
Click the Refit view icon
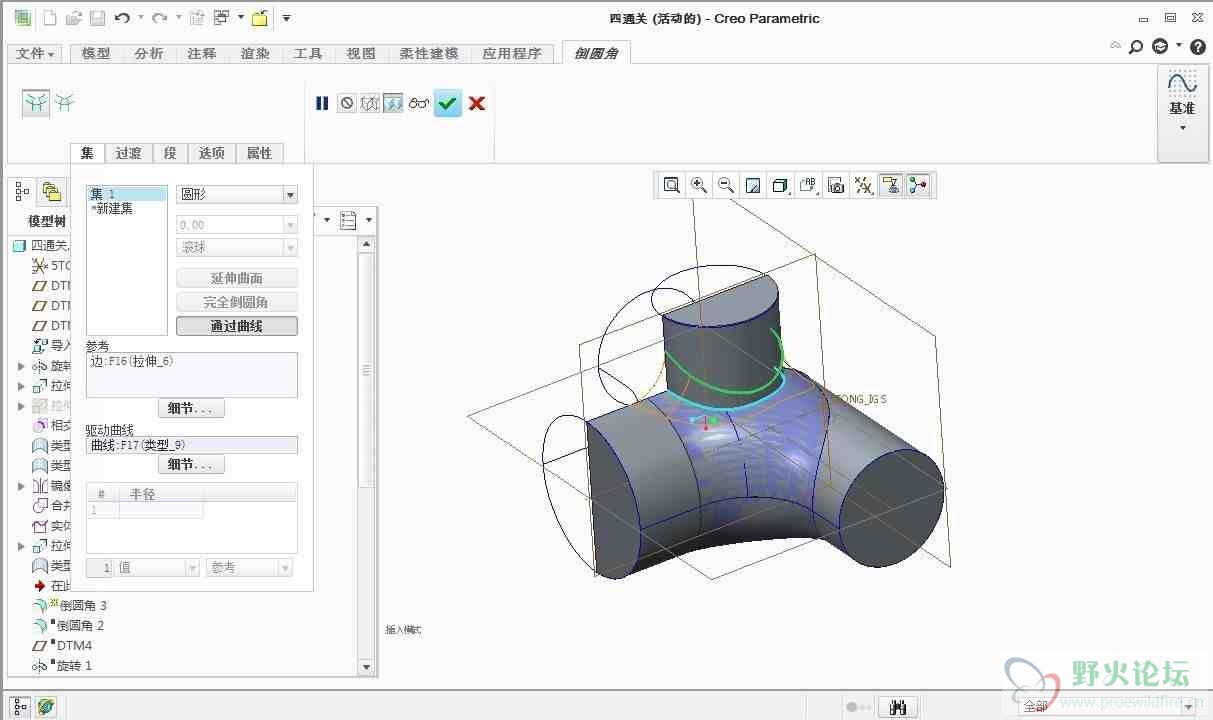coord(672,185)
